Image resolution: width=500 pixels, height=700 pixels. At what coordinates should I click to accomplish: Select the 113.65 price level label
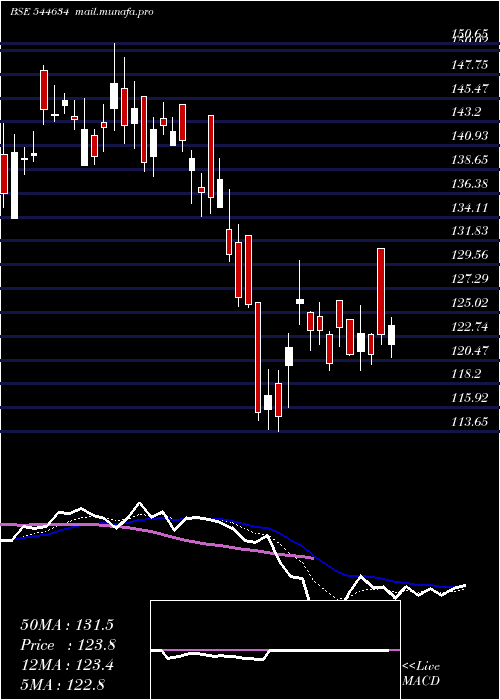470,421
